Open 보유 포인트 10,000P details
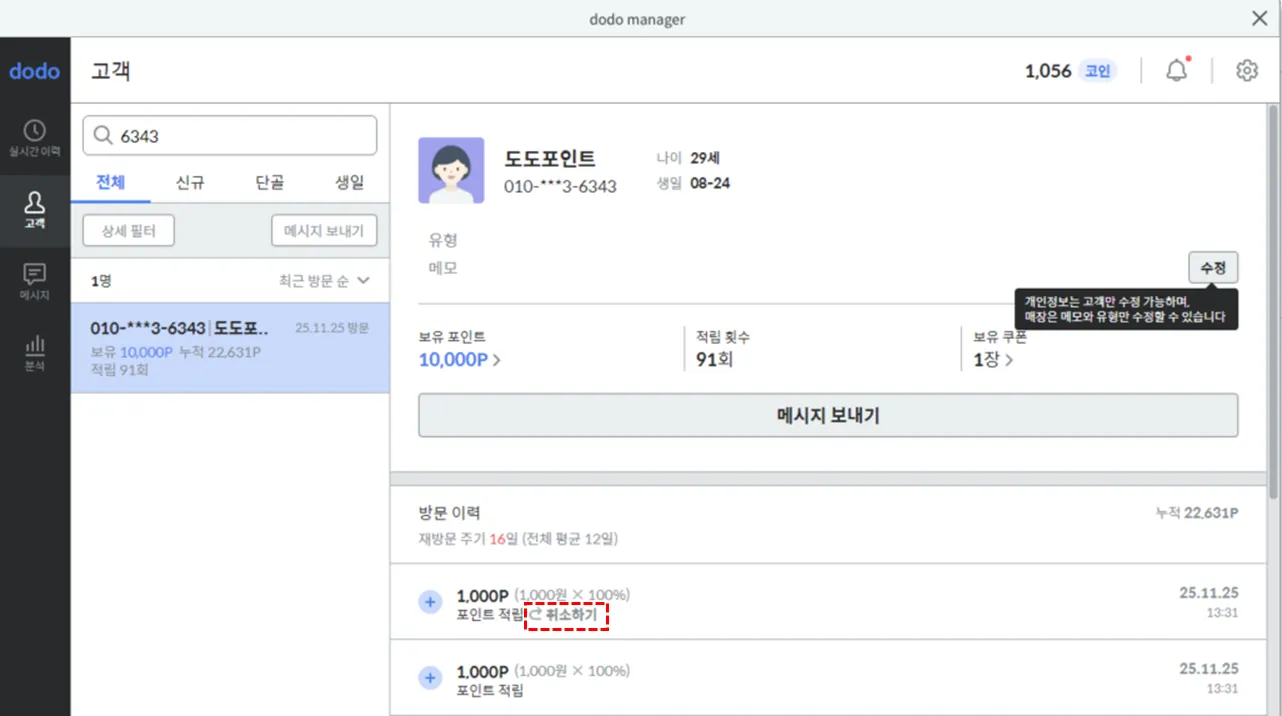Viewport: 1282px width, 716px height. click(460, 359)
